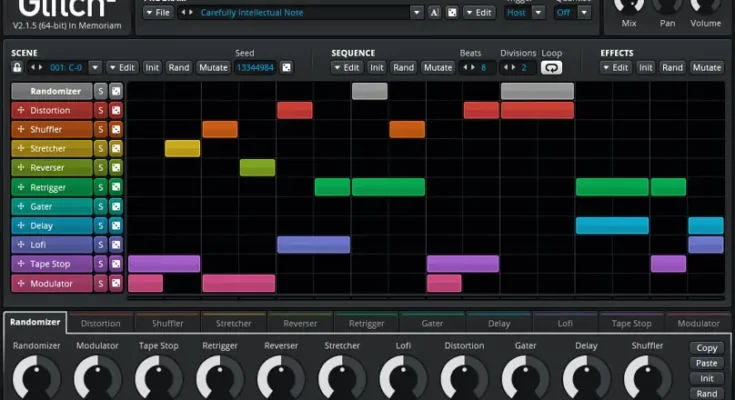The height and width of the screenshot is (400, 735).
Task: Click the Scene Mutate button
Action: click(x=213, y=68)
